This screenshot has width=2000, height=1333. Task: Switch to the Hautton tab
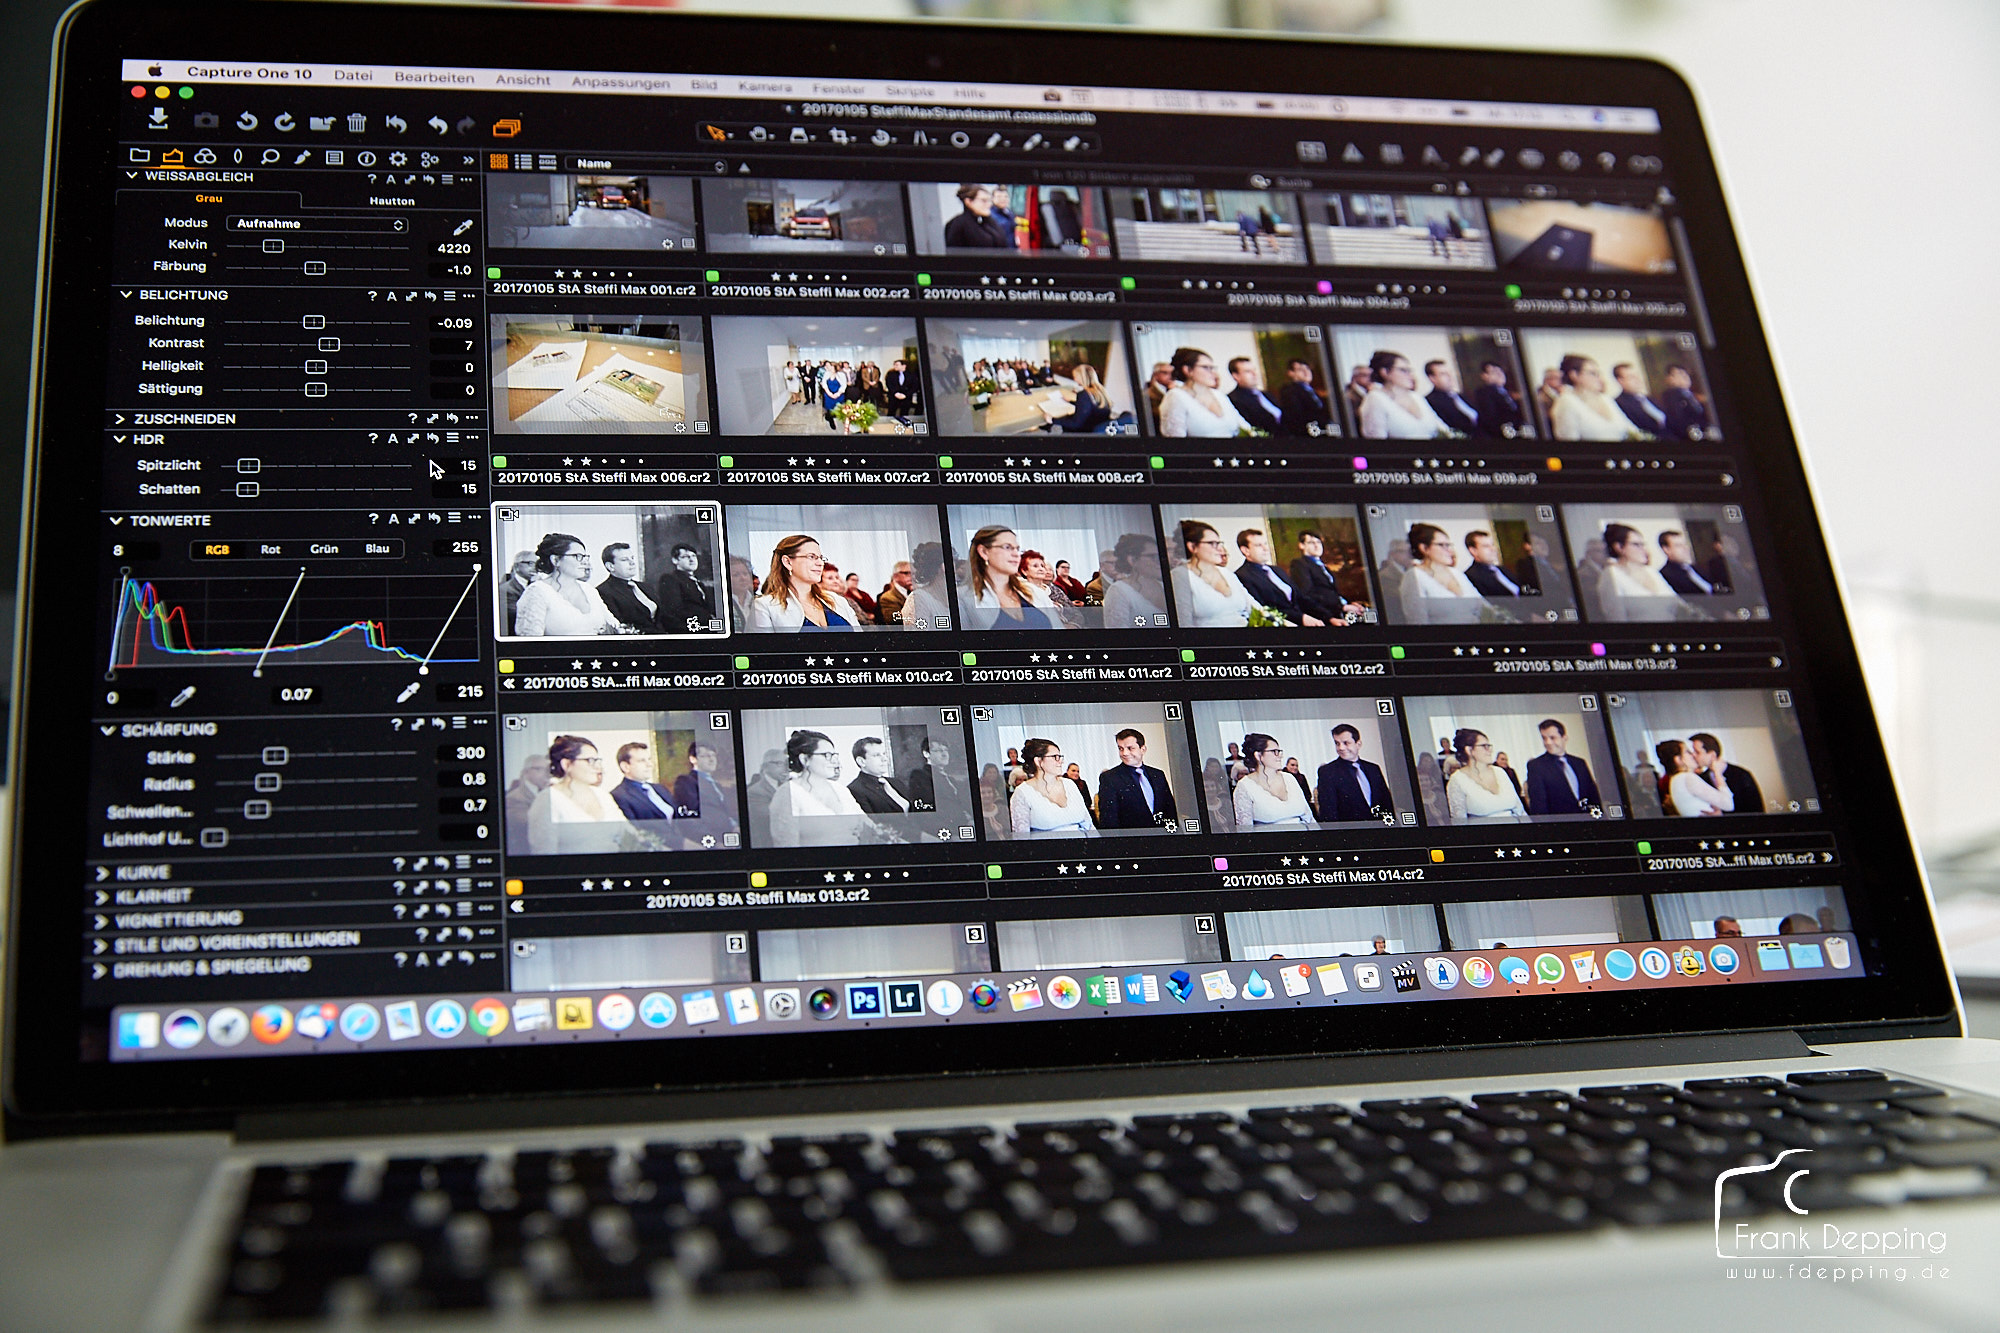click(392, 201)
